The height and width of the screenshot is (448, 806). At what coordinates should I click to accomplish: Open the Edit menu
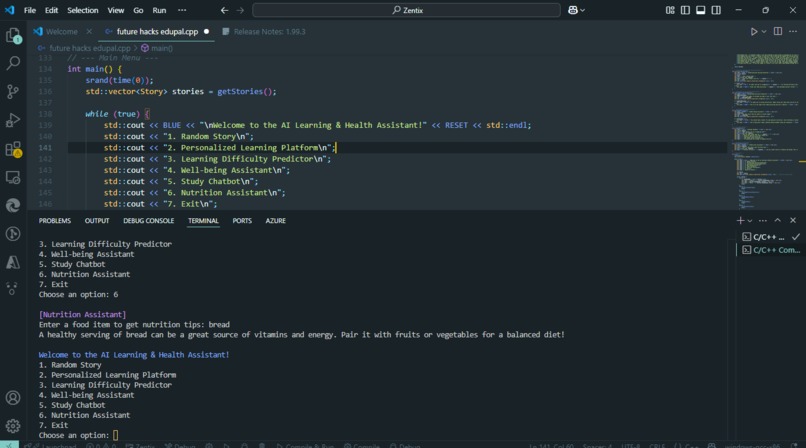[x=51, y=10]
